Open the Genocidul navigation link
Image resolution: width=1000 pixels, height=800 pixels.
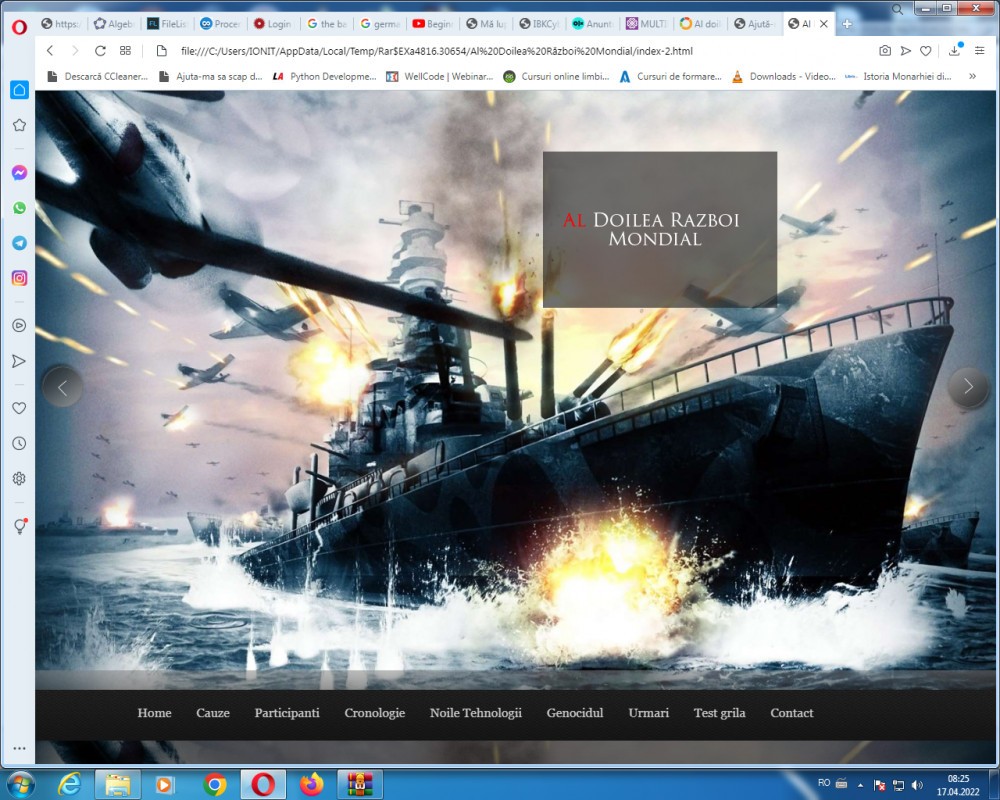[575, 713]
